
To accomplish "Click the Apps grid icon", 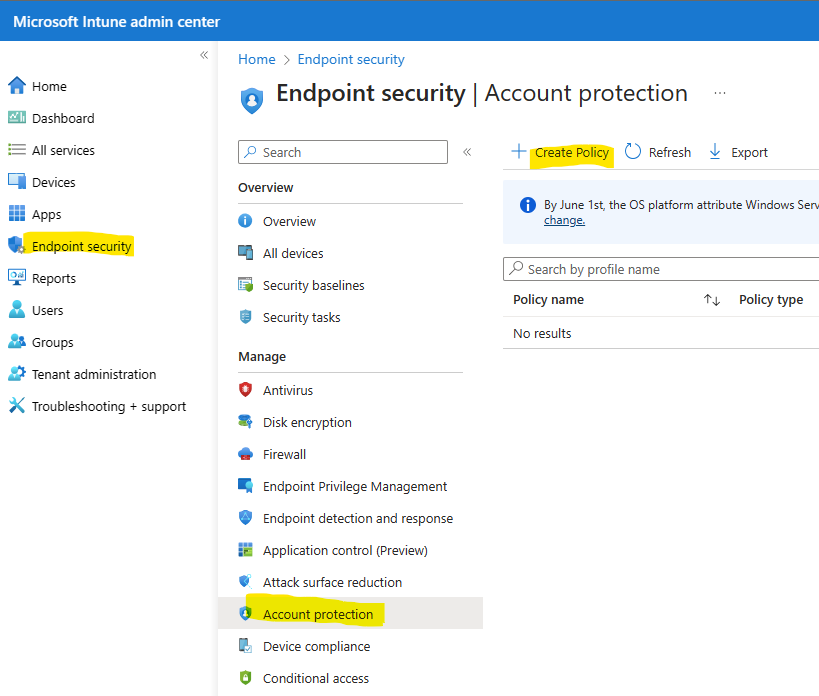I will click(17, 214).
